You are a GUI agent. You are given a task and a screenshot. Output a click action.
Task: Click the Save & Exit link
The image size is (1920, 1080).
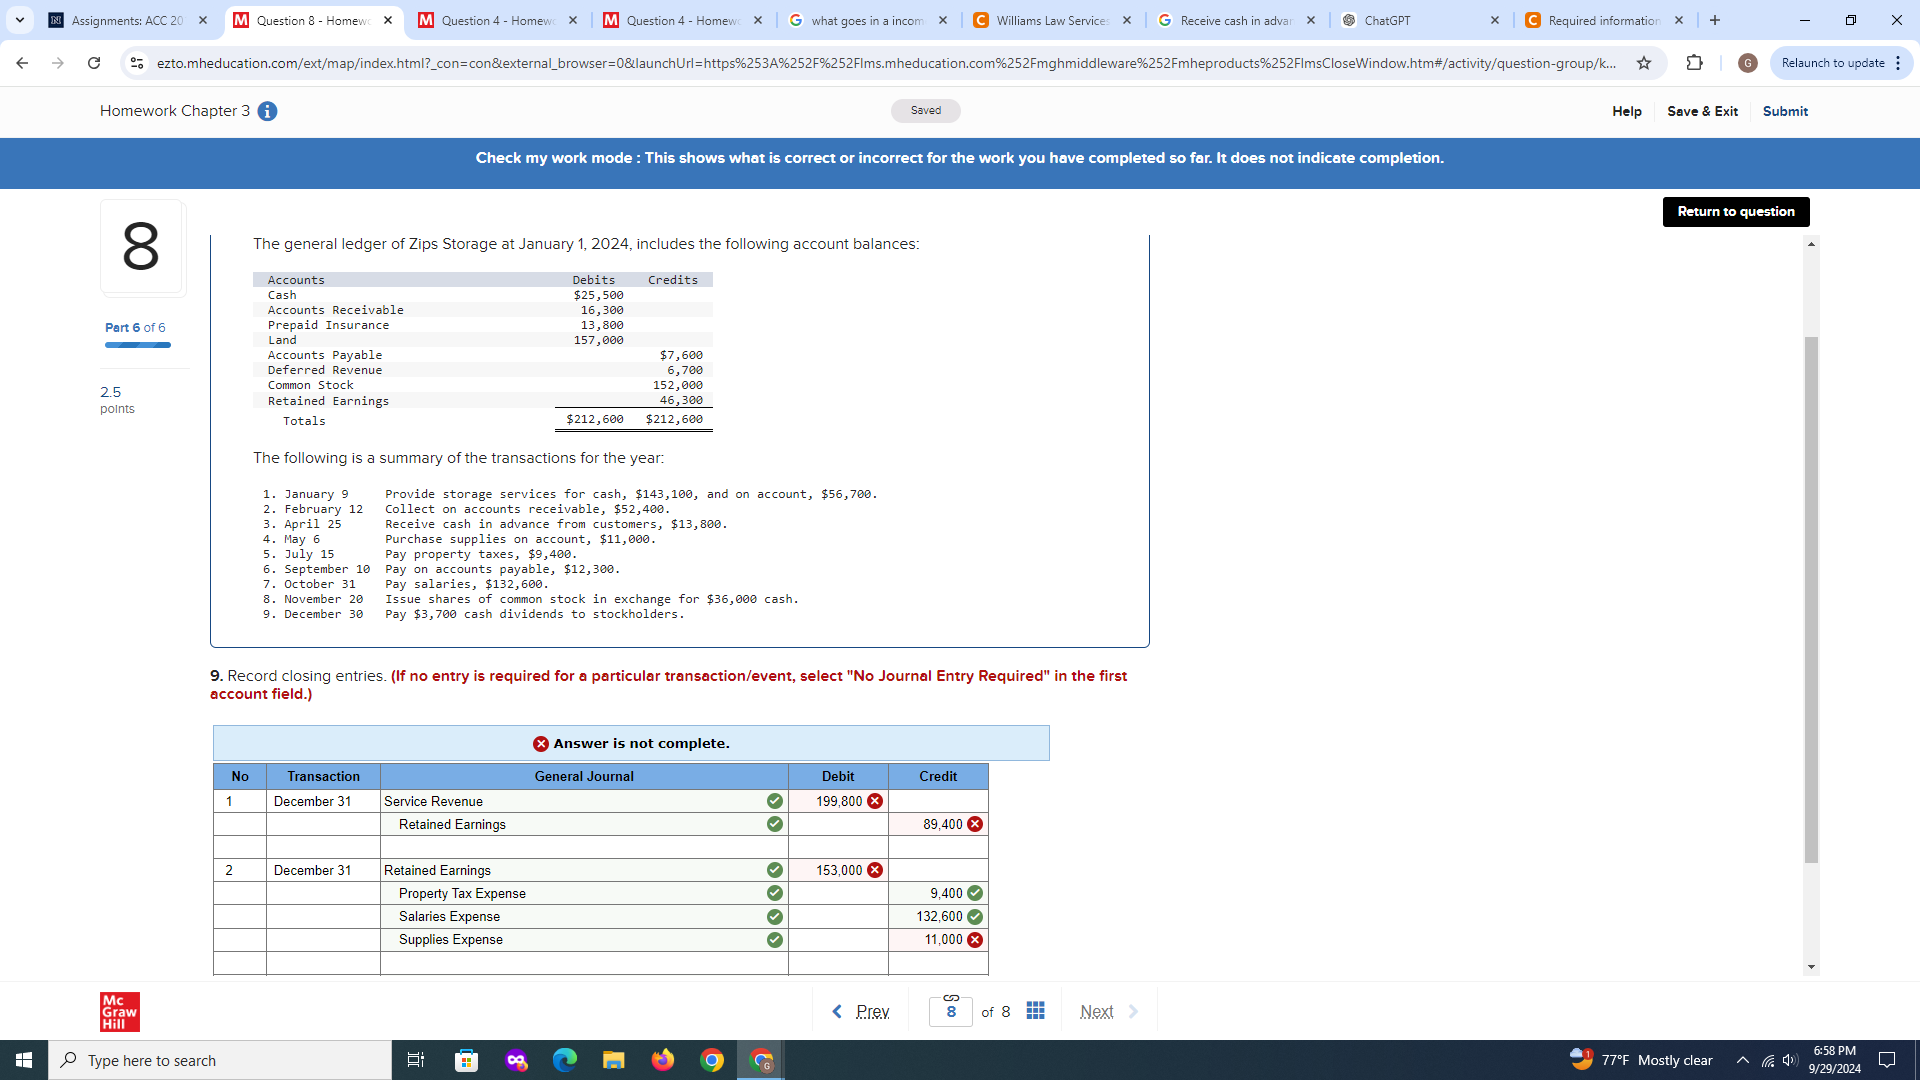(1702, 111)
